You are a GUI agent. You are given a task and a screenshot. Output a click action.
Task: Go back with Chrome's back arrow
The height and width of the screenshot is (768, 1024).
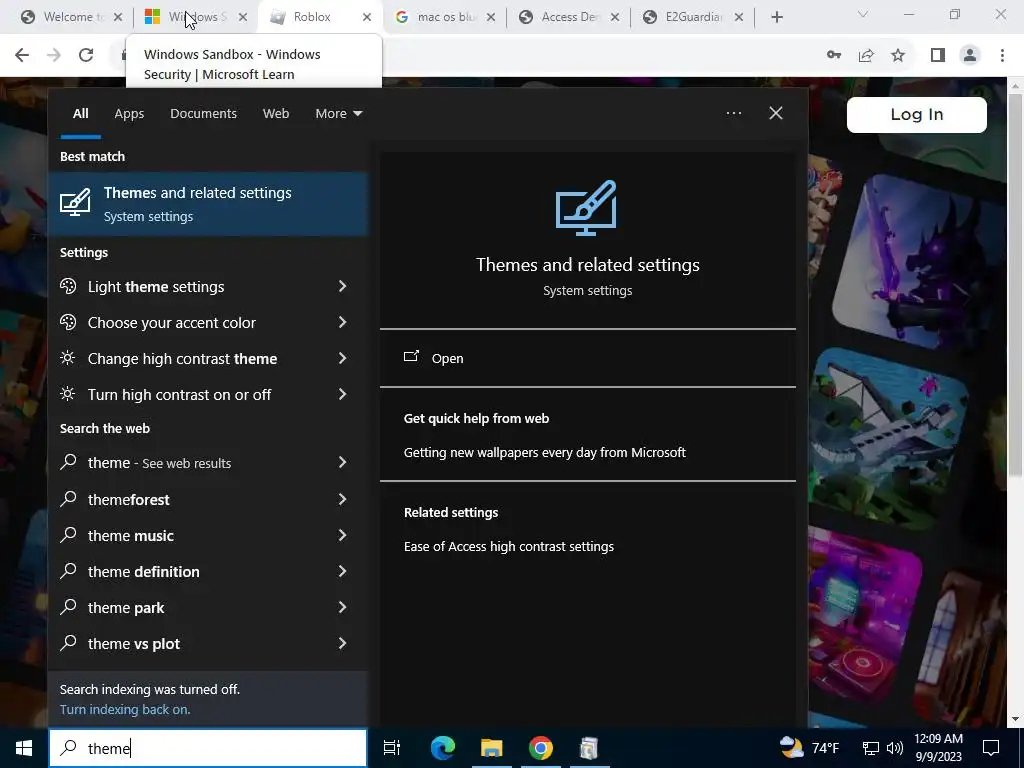click(22, 56)
